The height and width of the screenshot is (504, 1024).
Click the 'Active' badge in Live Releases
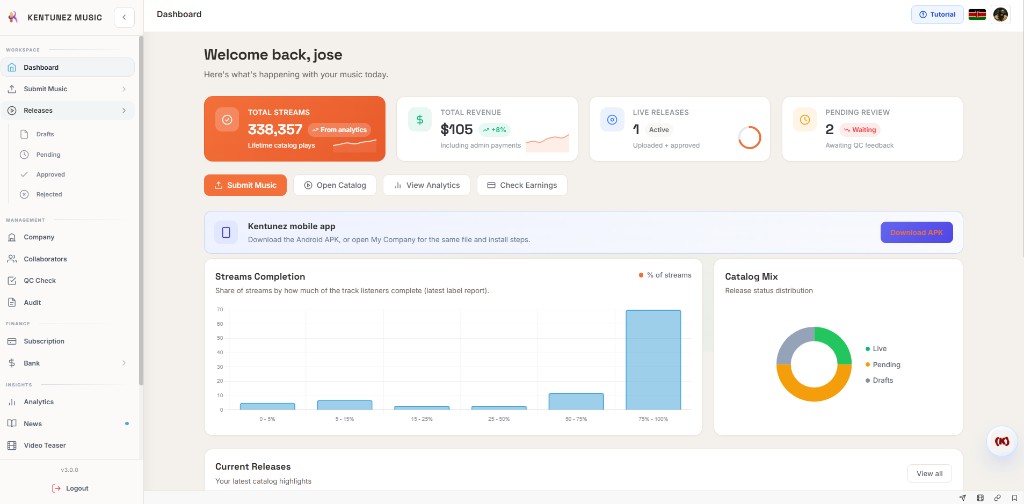[x=659, y=129]
